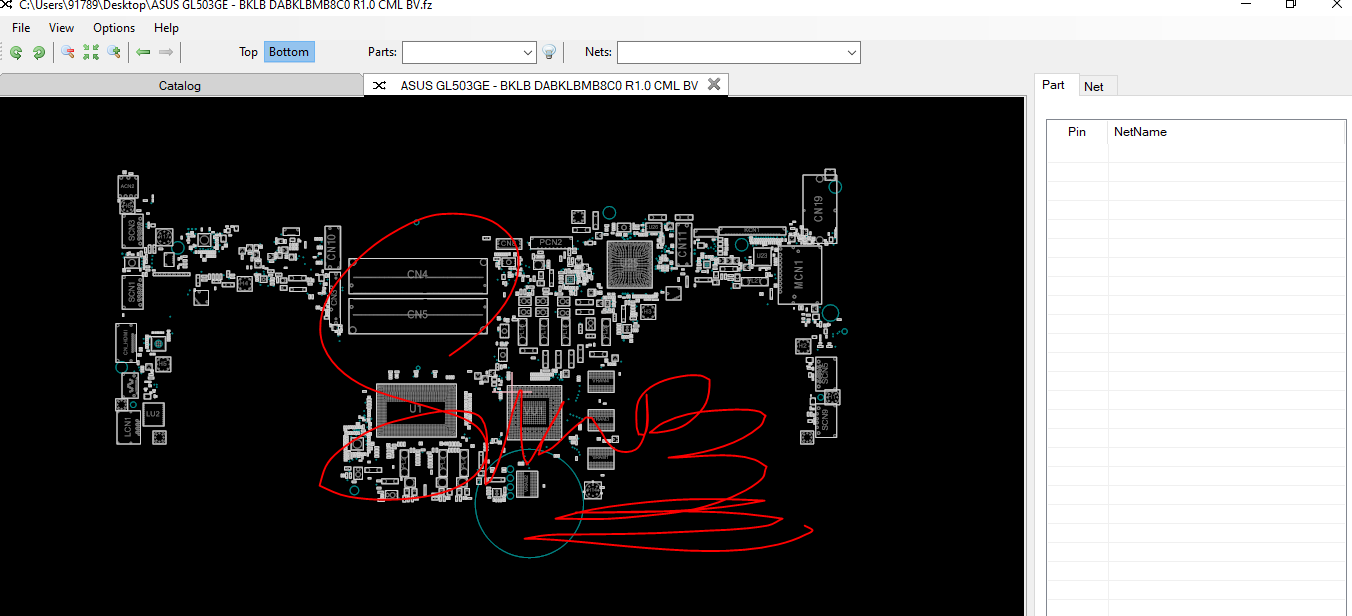Click the fit-to-window green arrows icon
This screenshot has height=616, width=1352.
[x=91, y=52]
